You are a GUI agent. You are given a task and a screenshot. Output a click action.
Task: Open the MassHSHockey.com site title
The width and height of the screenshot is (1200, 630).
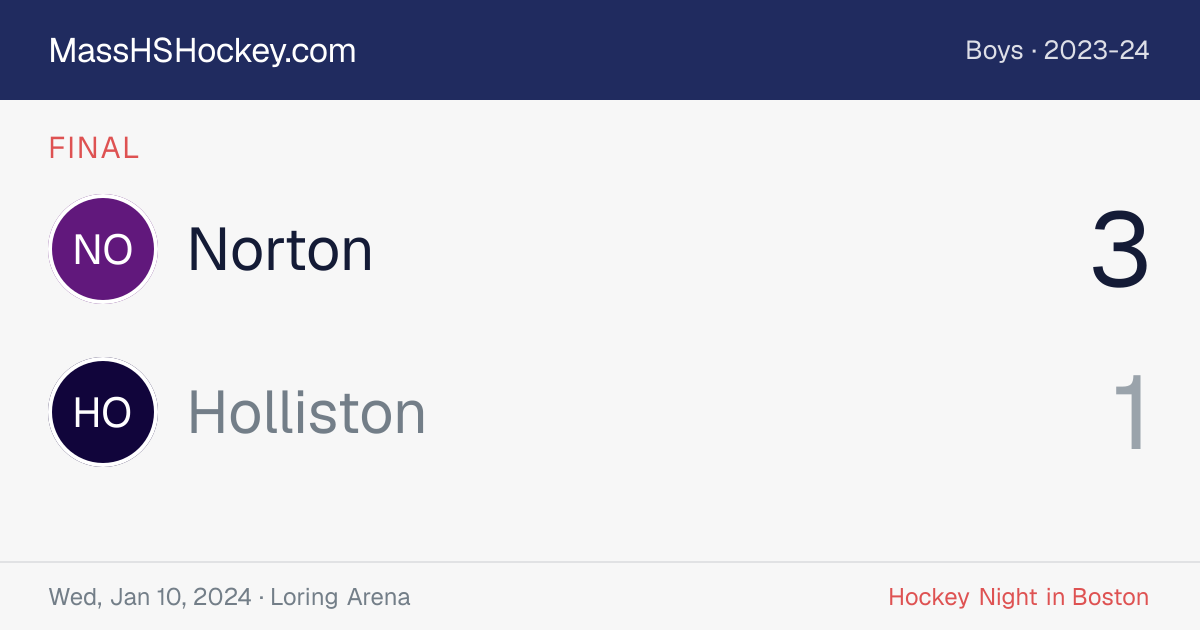202,51
